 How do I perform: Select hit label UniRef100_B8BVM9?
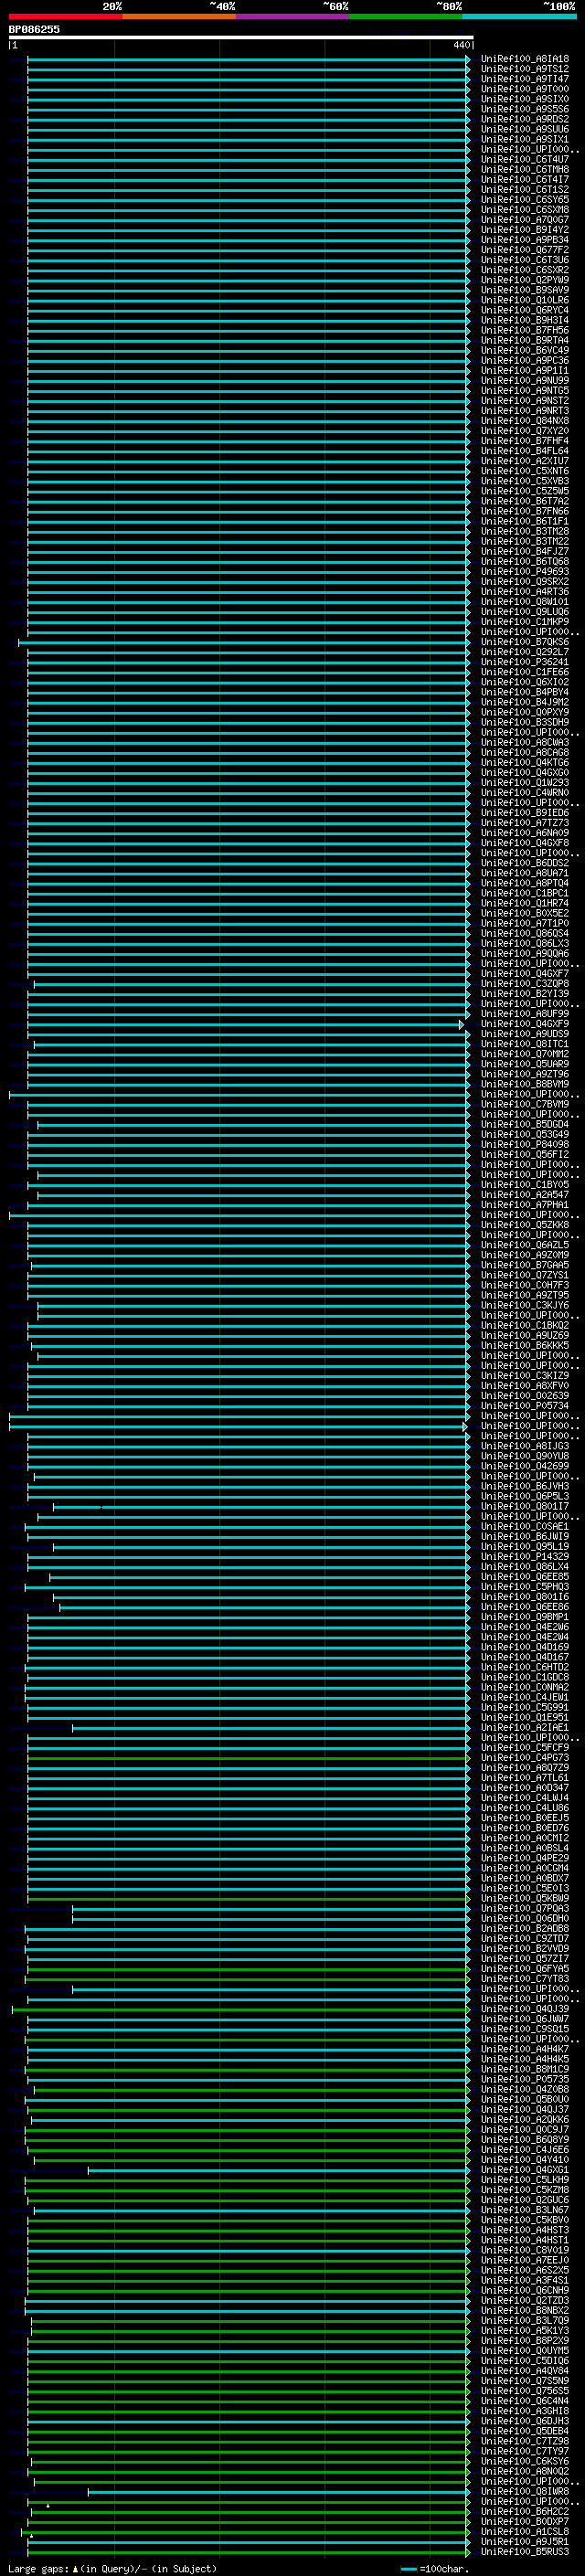(524, 1084)
